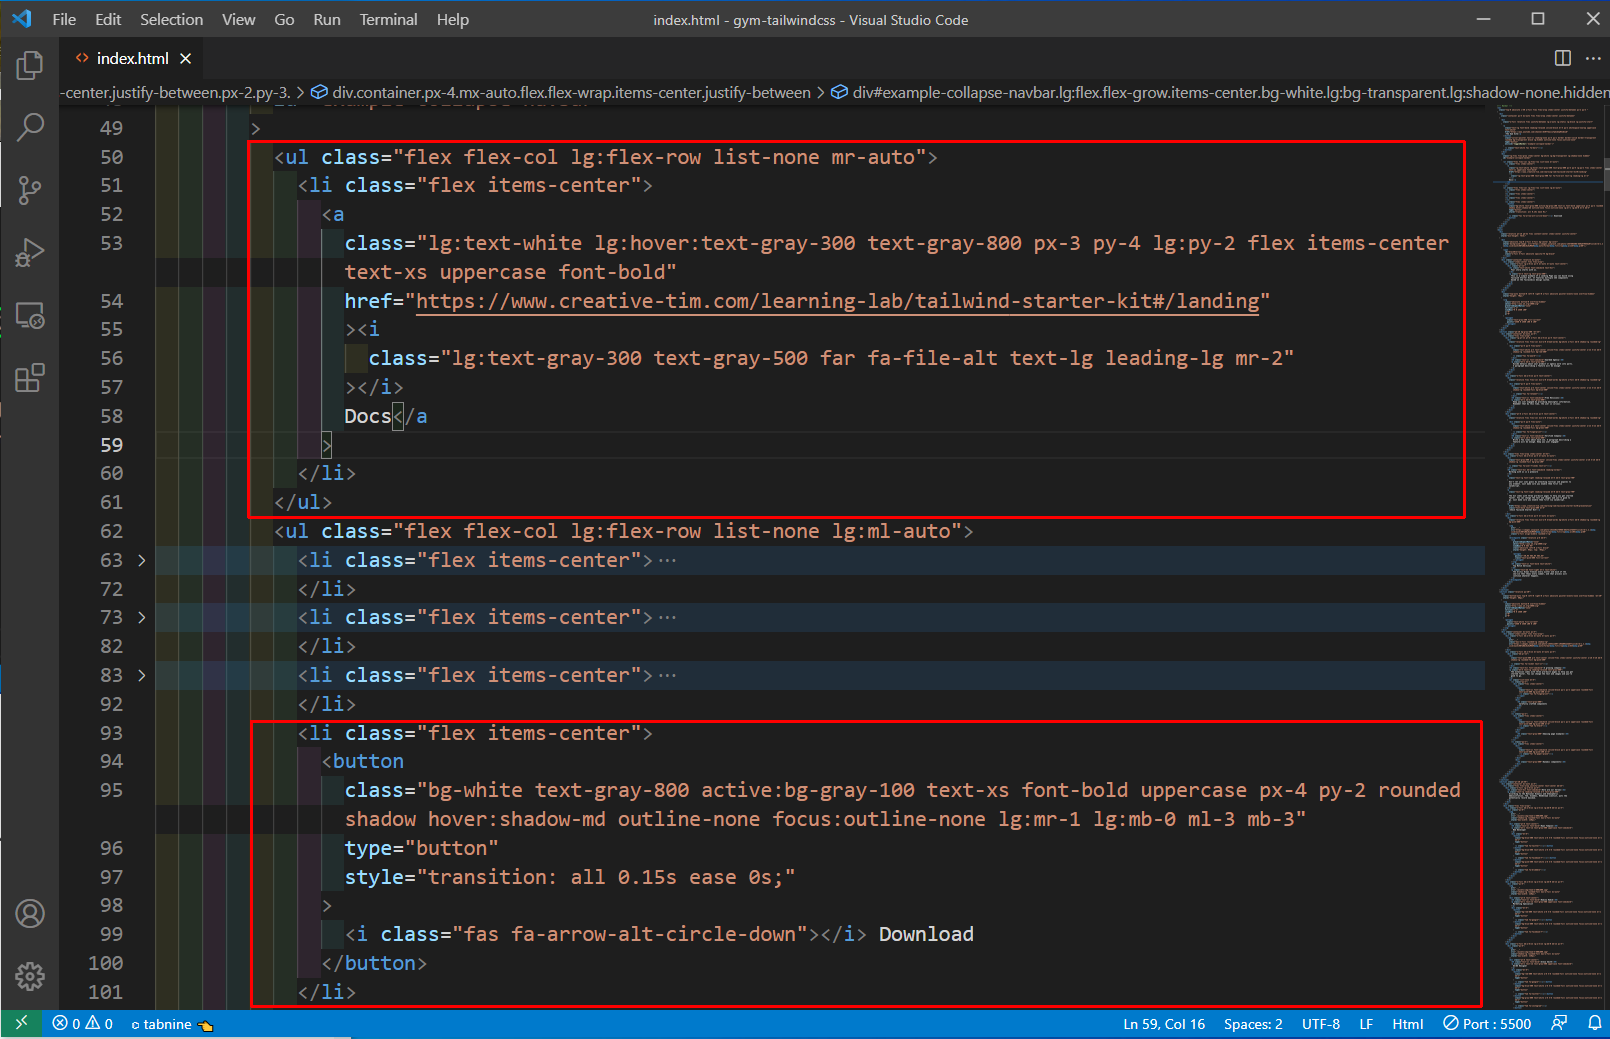The image size is (1610, 1039).
Task: Open the Search view in activity bar
Action: (x=30, y=127)
